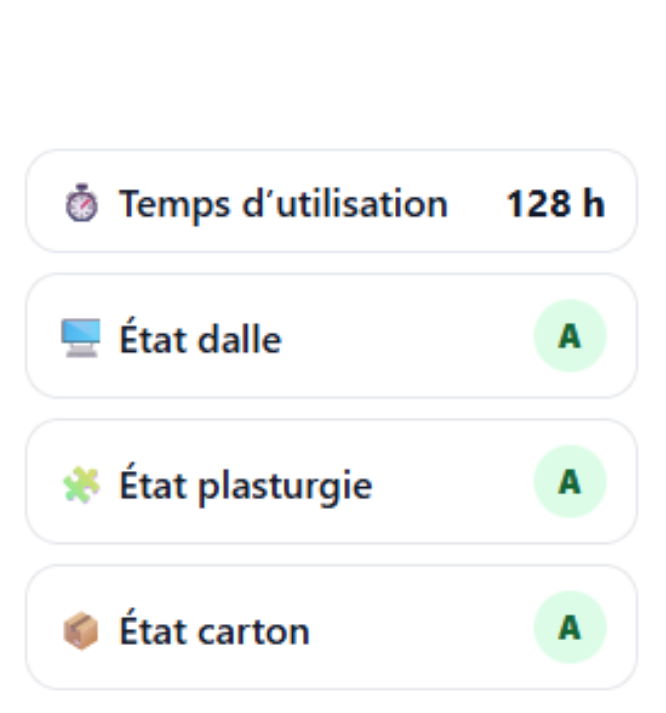Click the monitor icon for État dalle

click(80, 339)
